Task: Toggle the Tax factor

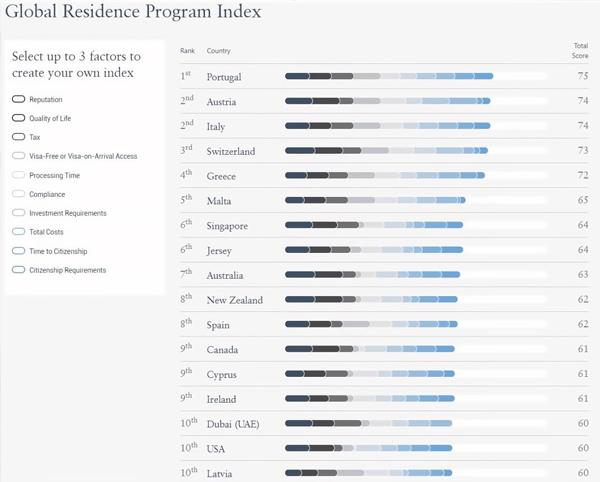Action: 18,137
